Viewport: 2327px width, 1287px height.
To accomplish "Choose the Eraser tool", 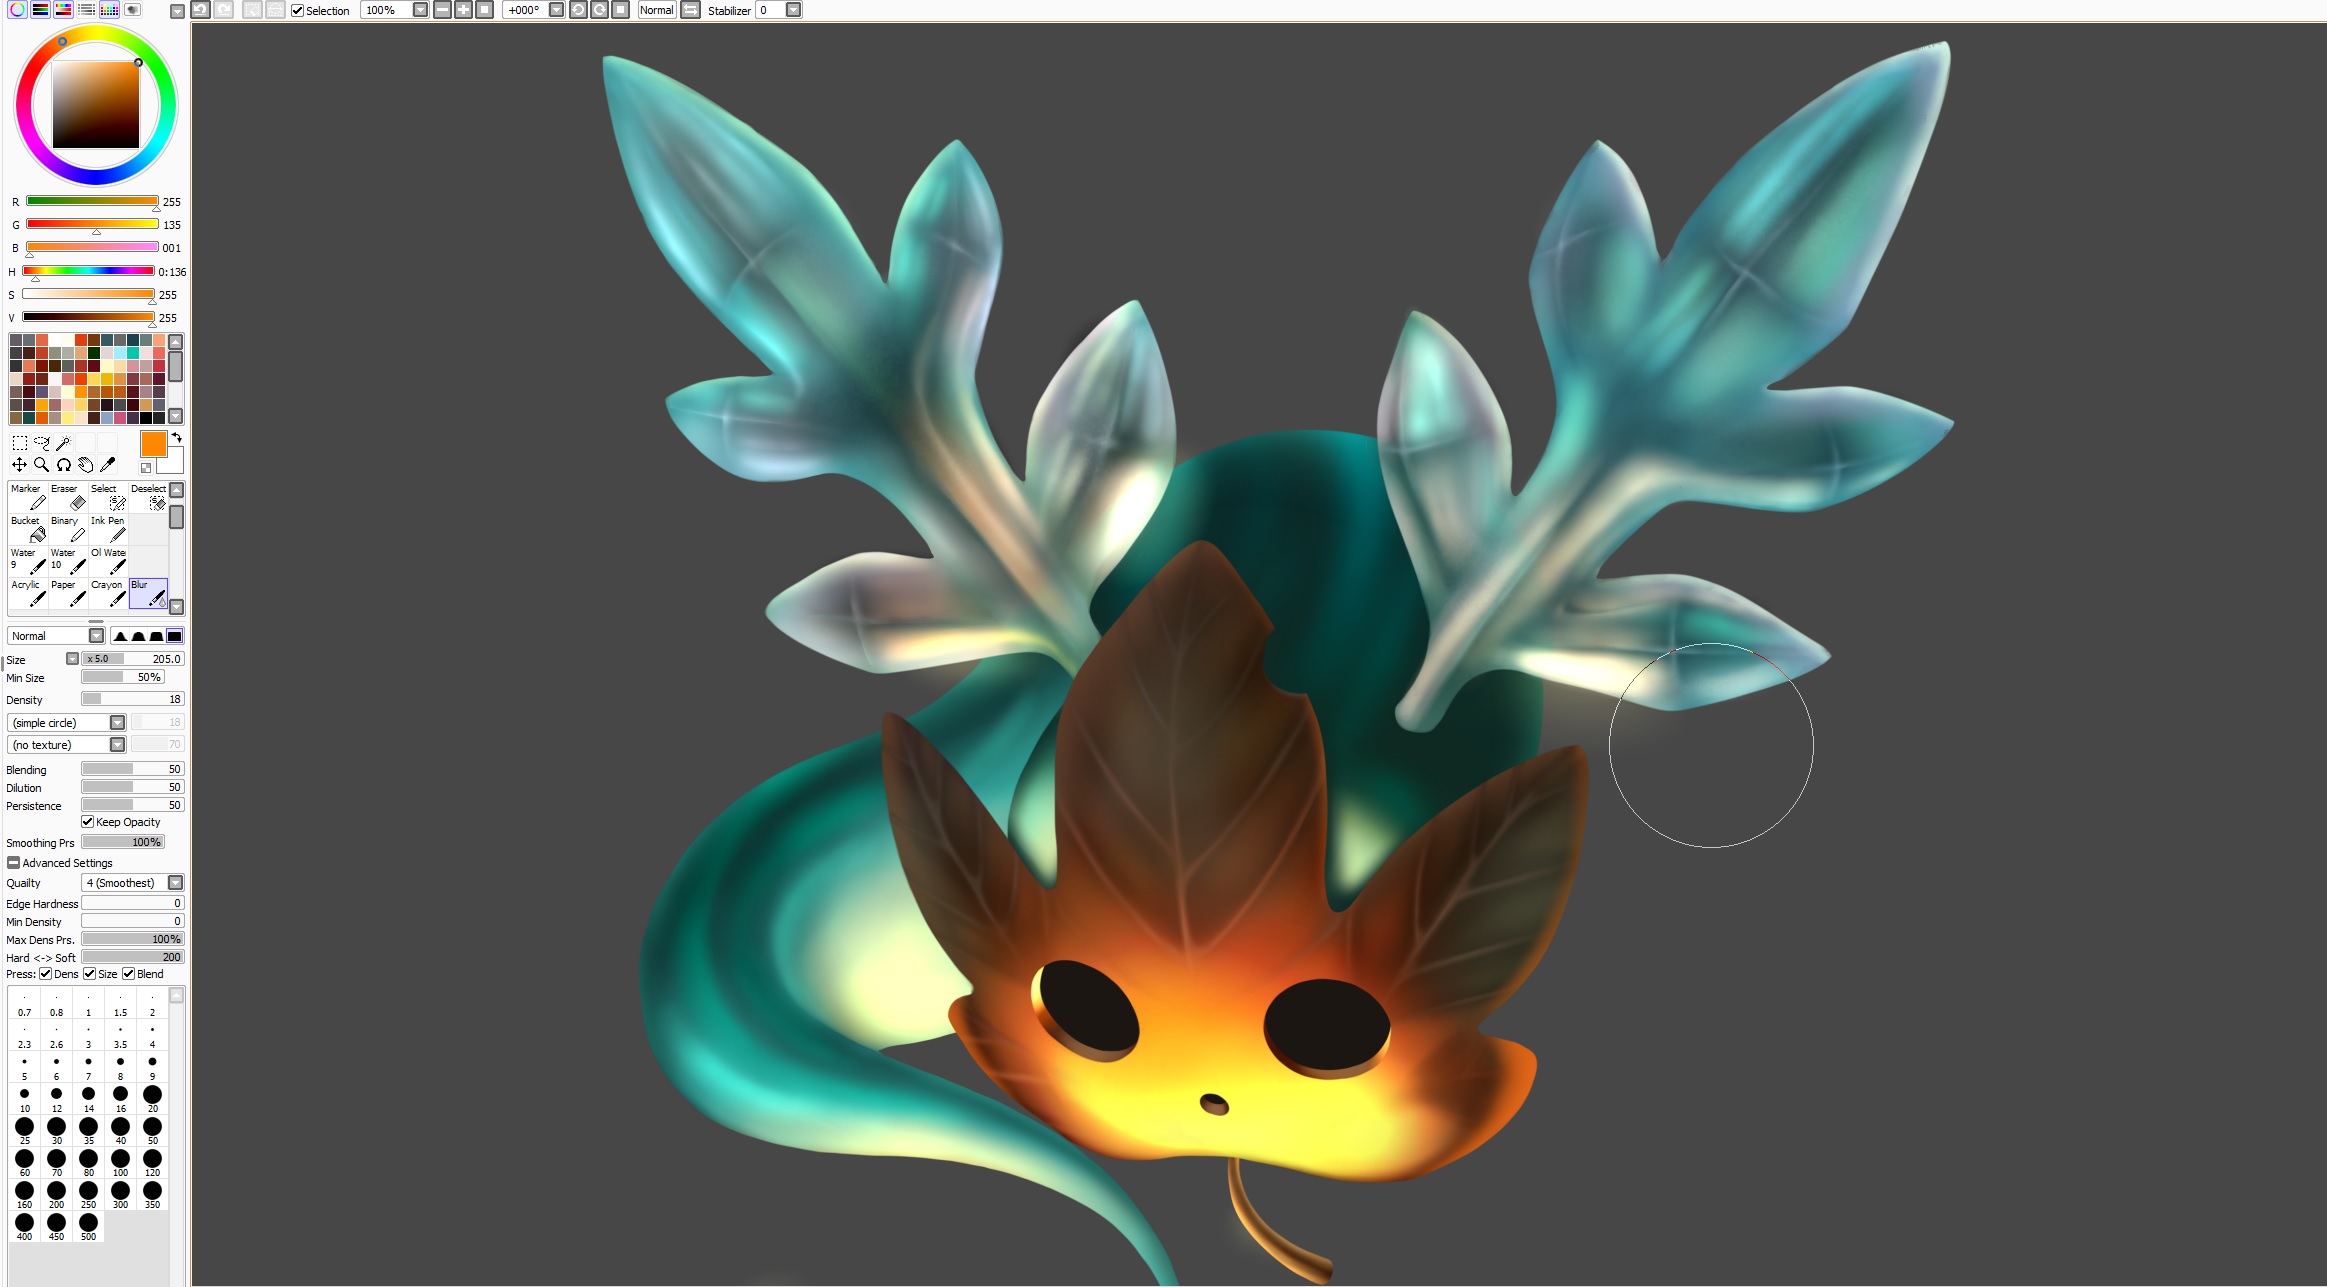I will [68, 497].
